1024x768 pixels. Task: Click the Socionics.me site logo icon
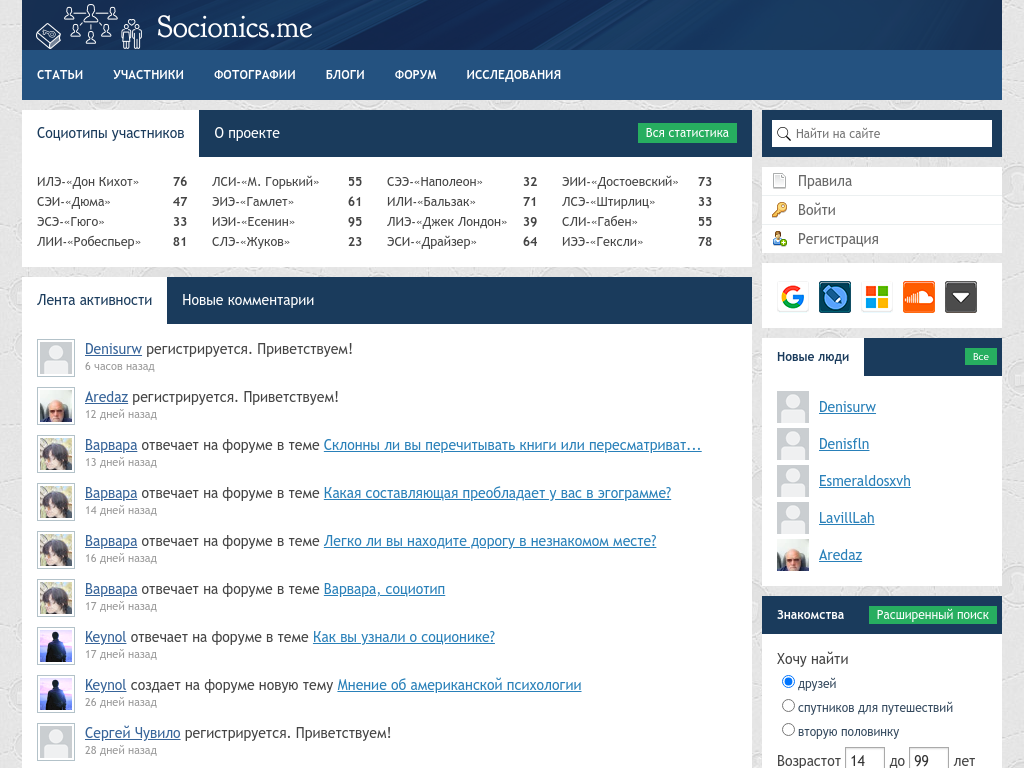89,26
